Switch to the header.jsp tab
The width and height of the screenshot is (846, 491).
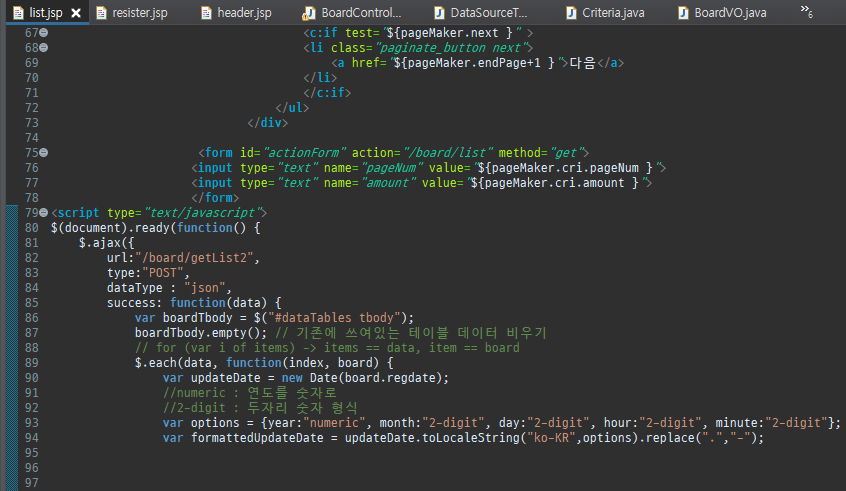pos(237,12)
